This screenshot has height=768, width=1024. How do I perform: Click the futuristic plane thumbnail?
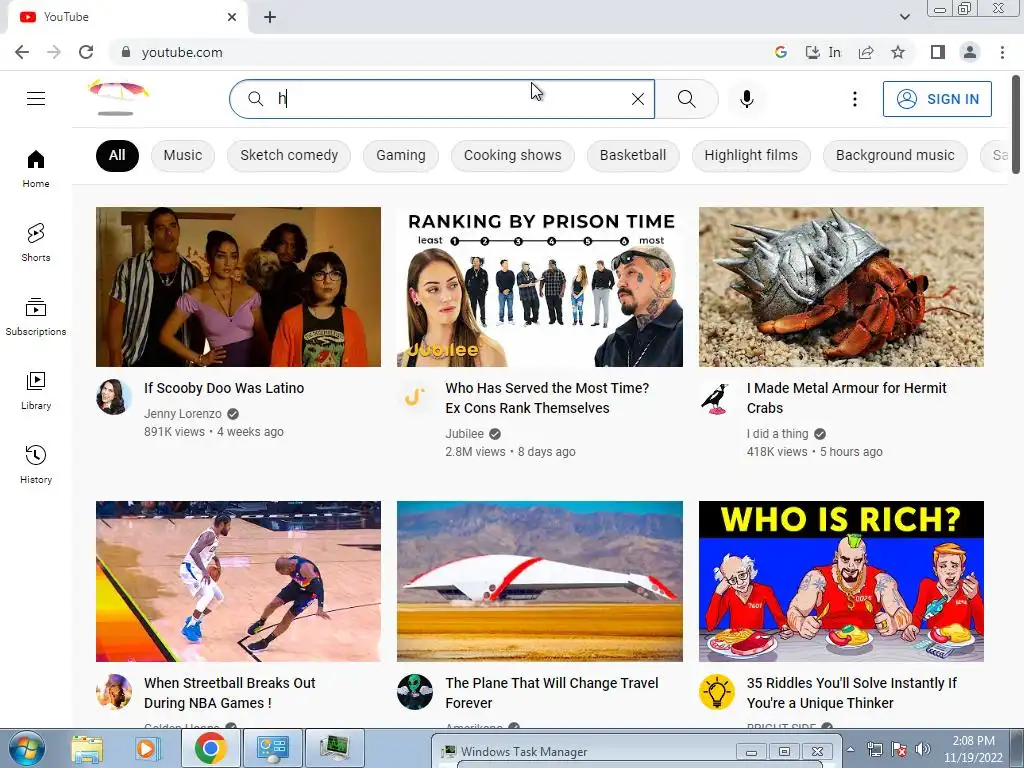pos(540,581)
